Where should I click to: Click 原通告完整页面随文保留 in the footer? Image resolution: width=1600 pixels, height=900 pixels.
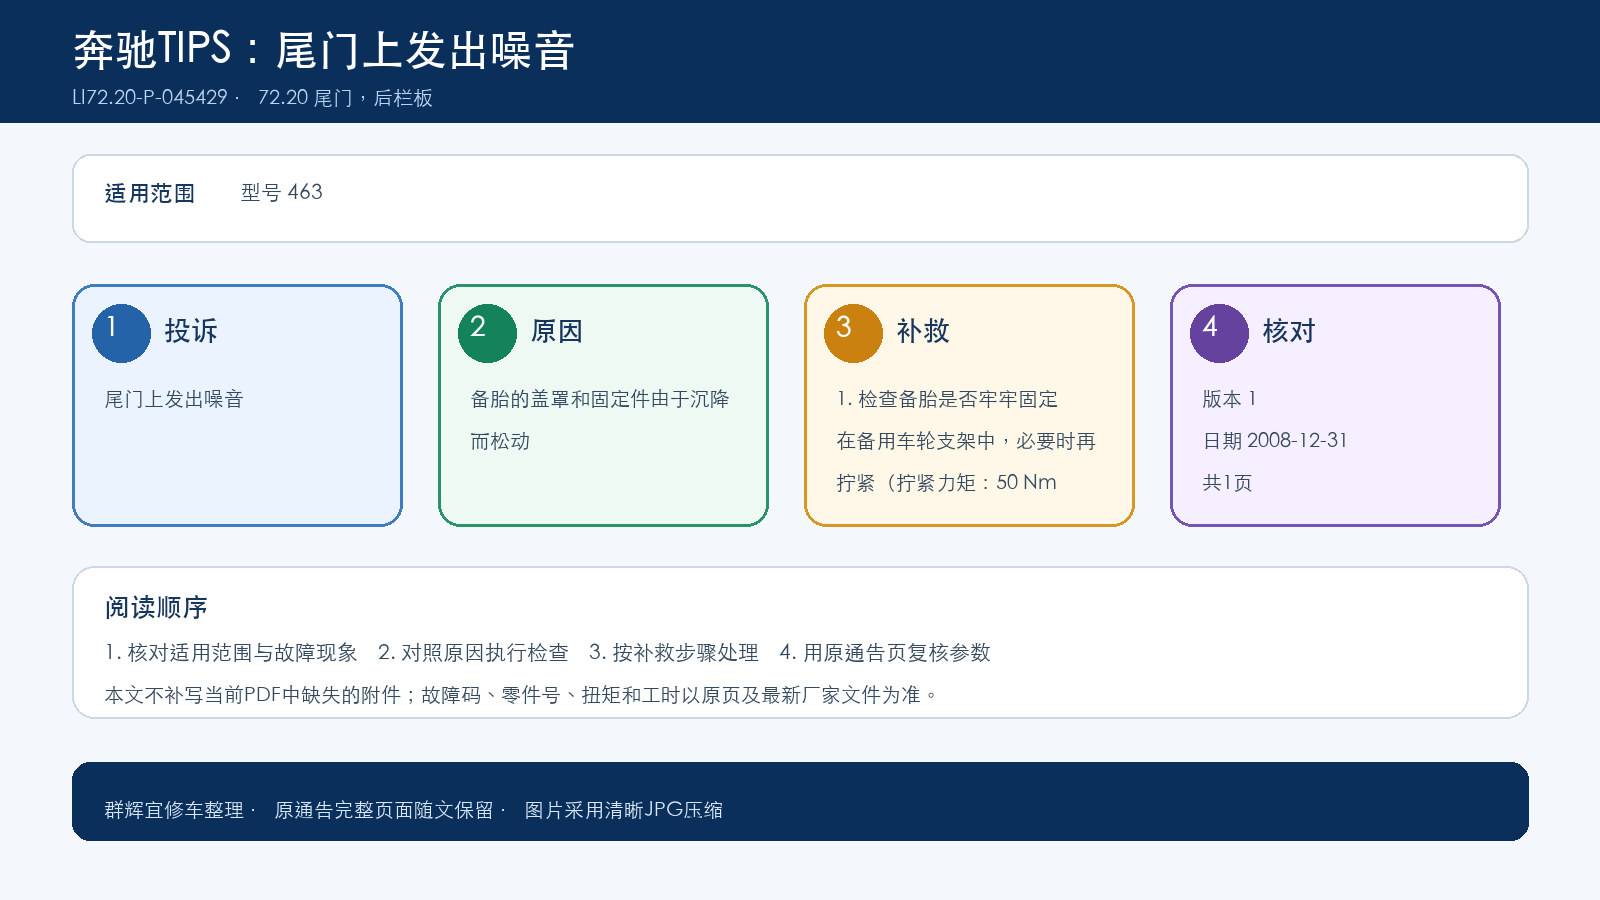pos(384,810)
